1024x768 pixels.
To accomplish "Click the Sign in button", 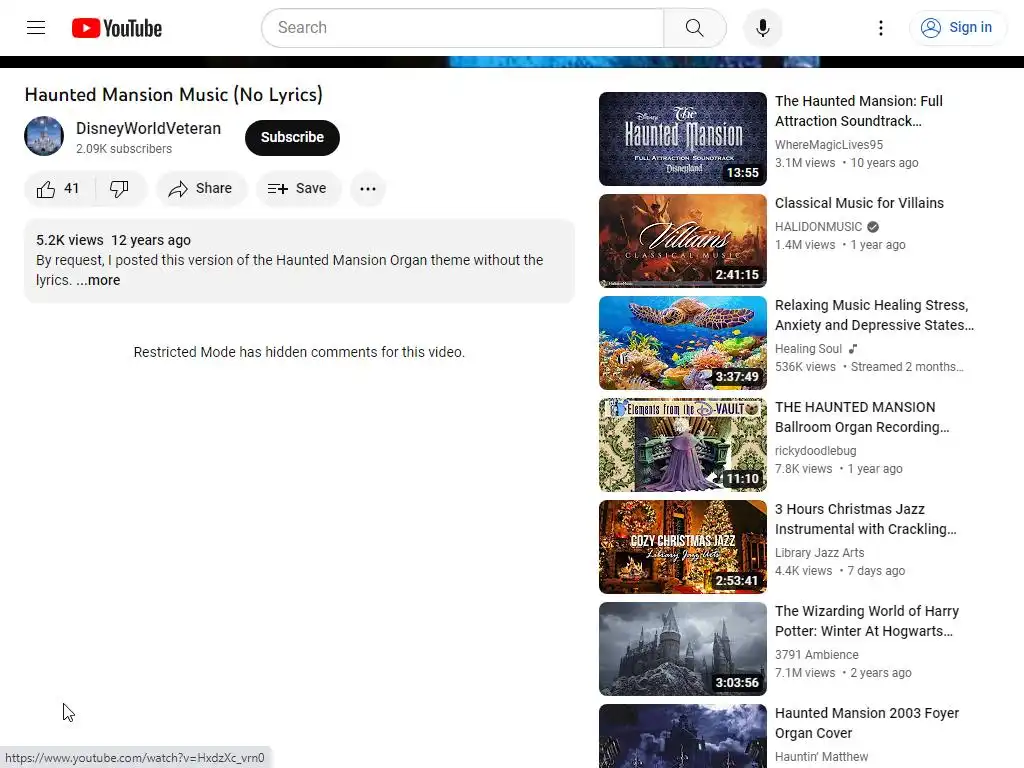I will (957, 27).
